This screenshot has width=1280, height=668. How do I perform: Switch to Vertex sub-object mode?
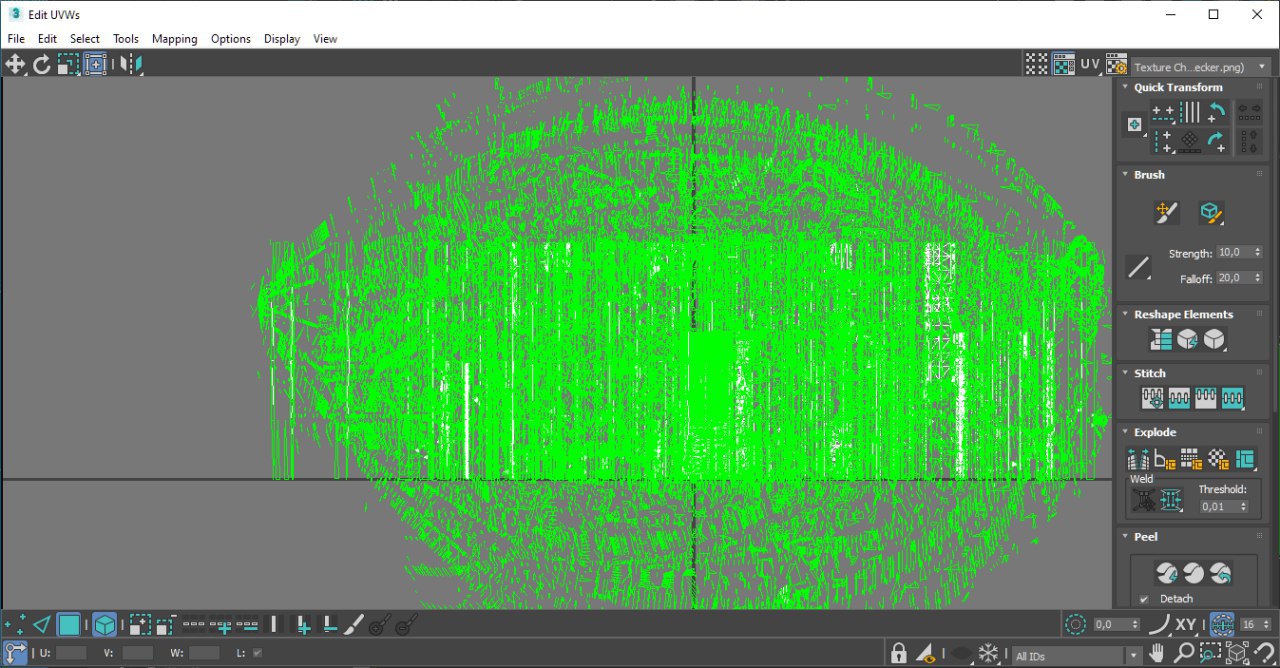coord(15,626)
